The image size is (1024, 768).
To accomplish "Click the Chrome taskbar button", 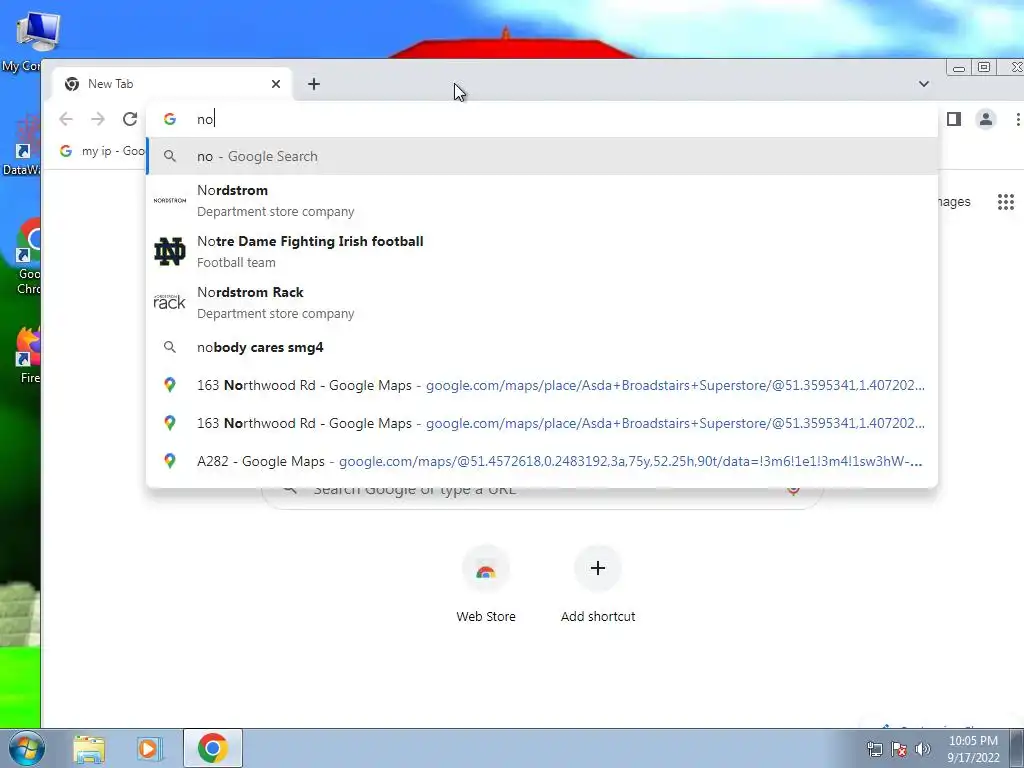I will pos(213,748).
